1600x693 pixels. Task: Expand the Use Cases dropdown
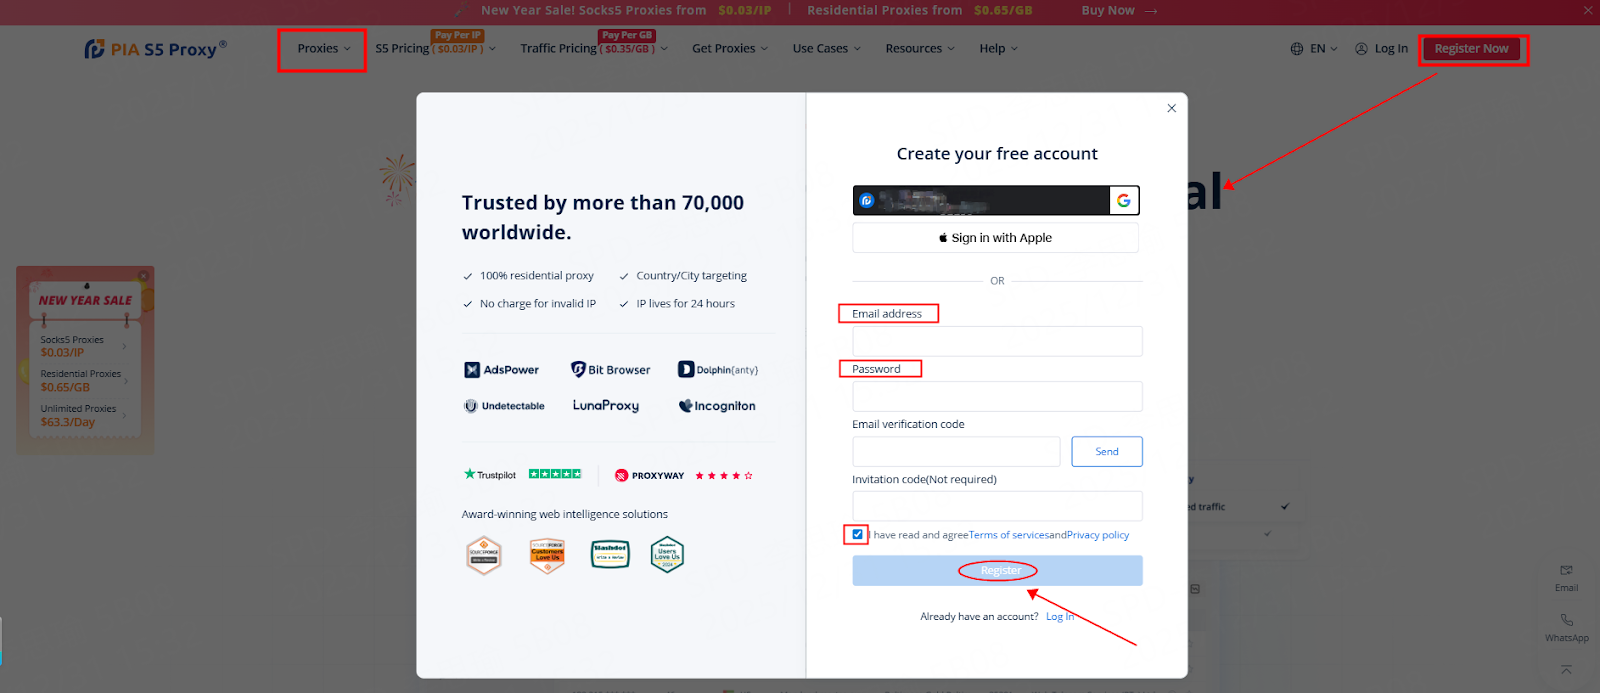click(826, 49)
